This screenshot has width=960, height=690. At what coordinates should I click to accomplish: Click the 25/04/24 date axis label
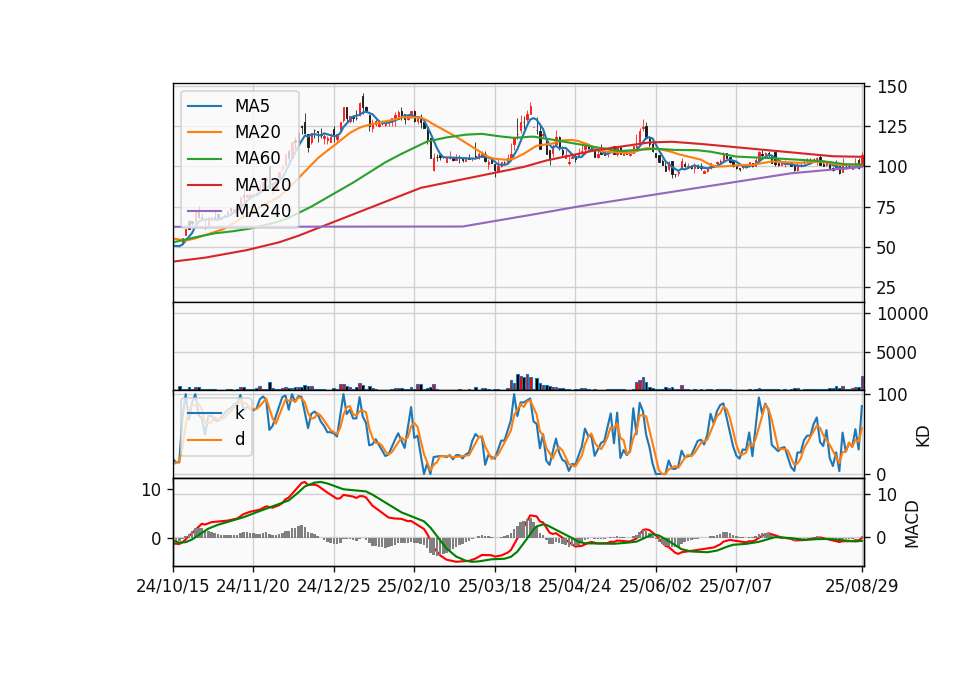pyautogui.click(x=574, y=586)
